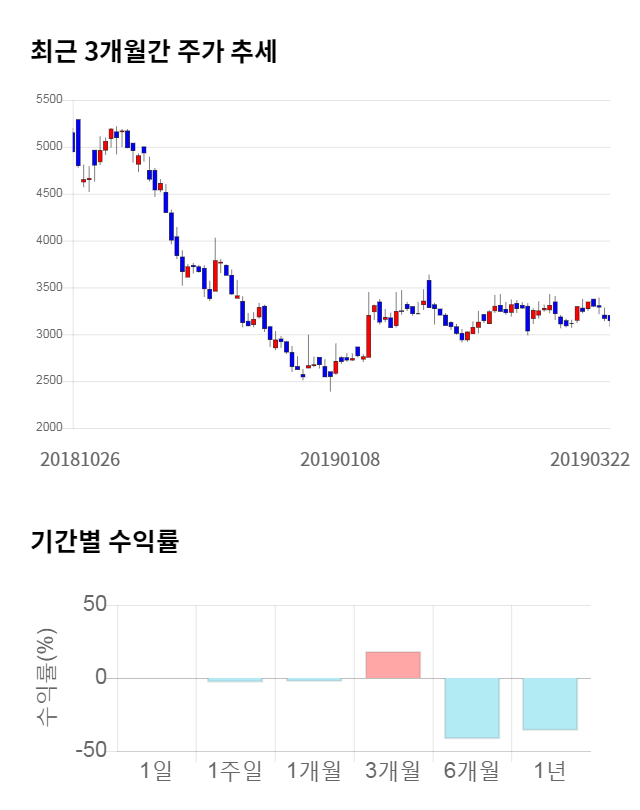The image size is (640, 810).
Task: Click the 6개월 x-axis label
Action: pyautogui.click(x=471, y=771)
